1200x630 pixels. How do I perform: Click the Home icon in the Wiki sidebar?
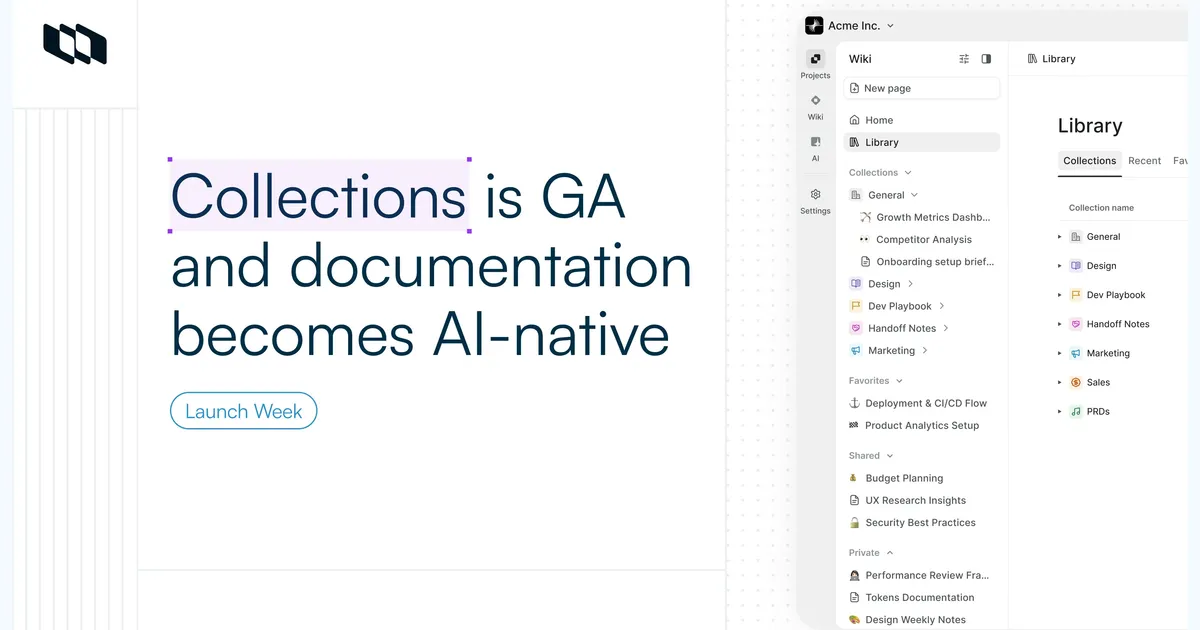coord(854,120)
